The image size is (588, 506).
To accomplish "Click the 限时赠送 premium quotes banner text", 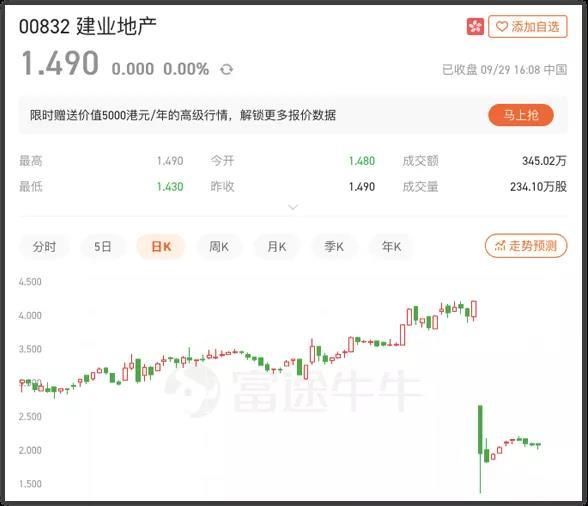I will 183,115.
